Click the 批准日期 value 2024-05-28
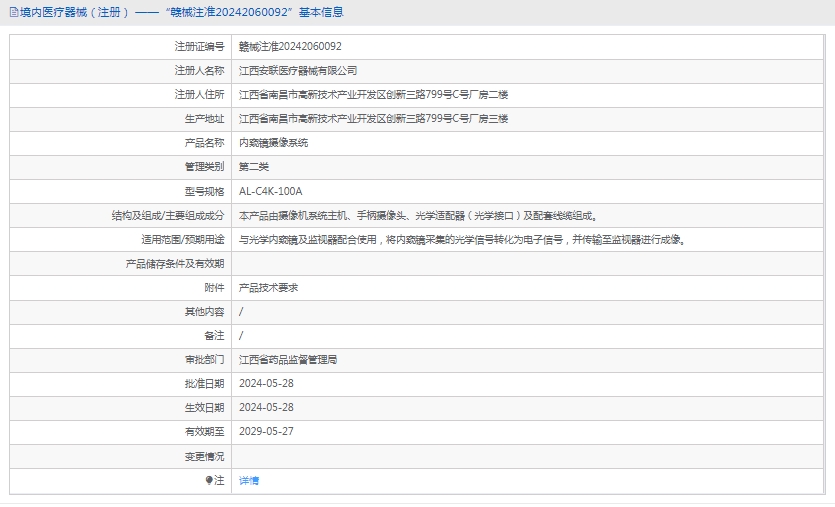Screen dimensions: 835x507 [x=266, y=383]
